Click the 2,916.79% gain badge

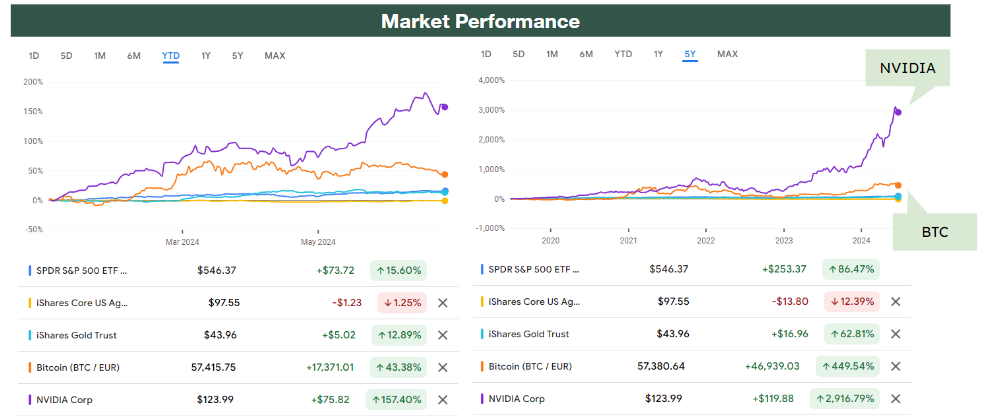click(x=845, y=399)
